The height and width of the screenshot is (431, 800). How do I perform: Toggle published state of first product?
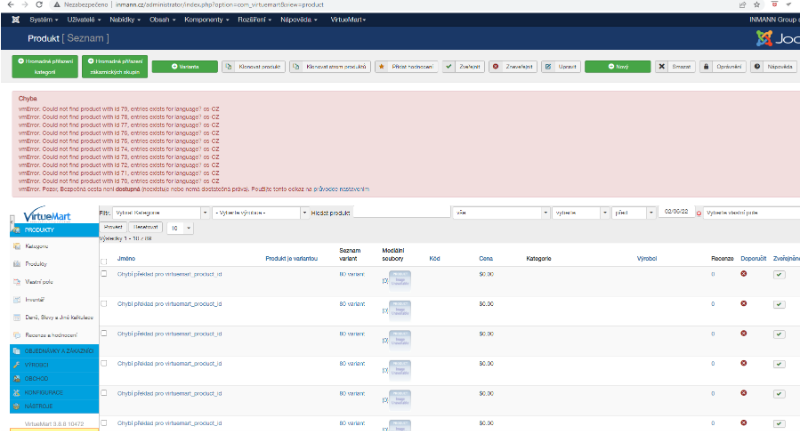pyautogui.click(x=779, y=274)
